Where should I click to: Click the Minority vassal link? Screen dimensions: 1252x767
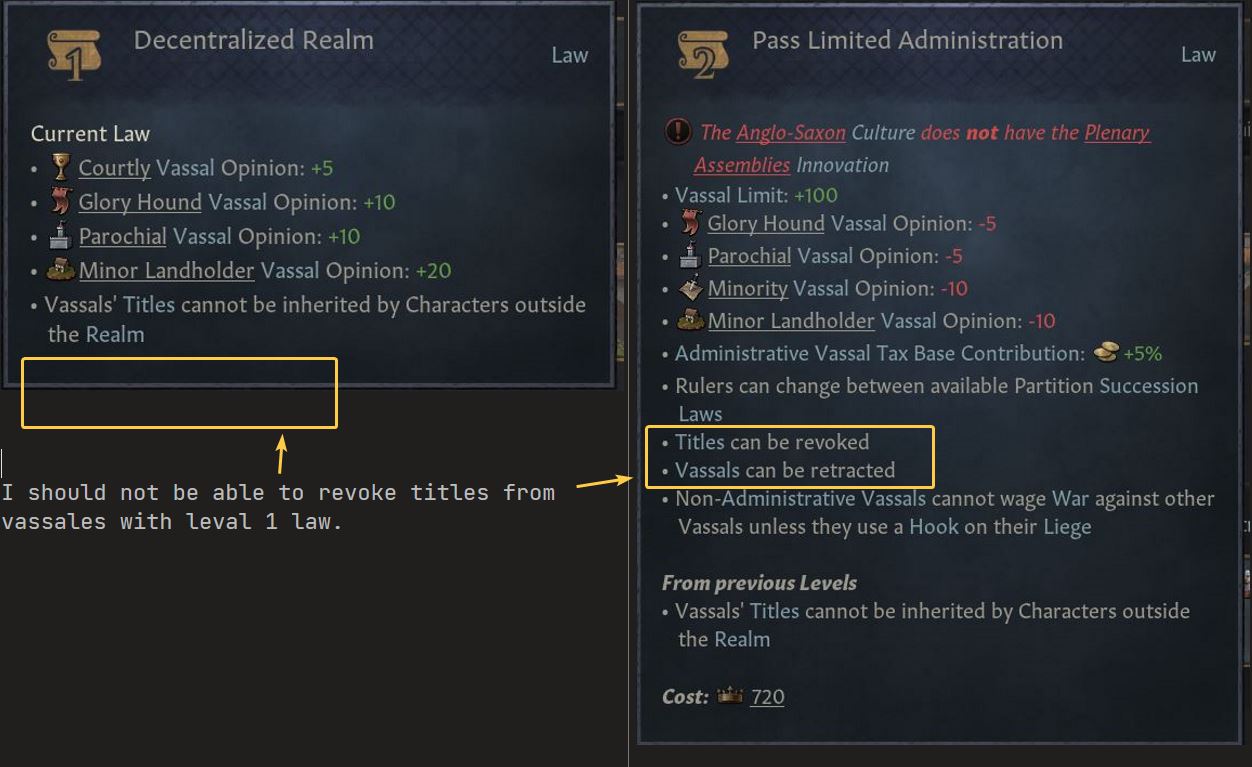pos(748,288)
